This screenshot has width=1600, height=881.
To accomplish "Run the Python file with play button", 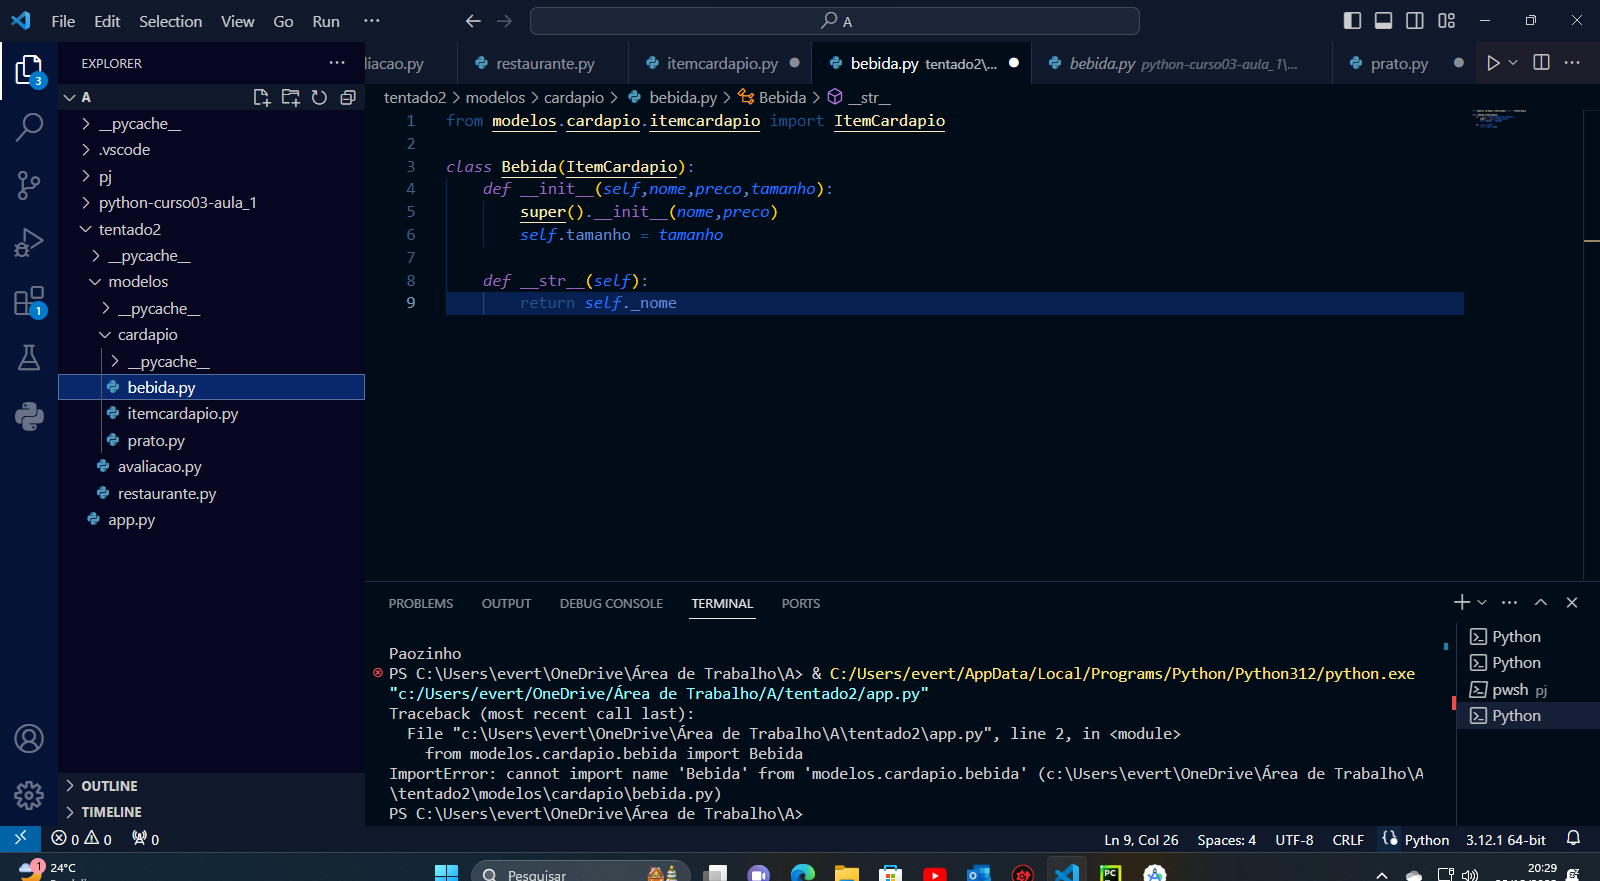I will click(x=1493, y=63).
